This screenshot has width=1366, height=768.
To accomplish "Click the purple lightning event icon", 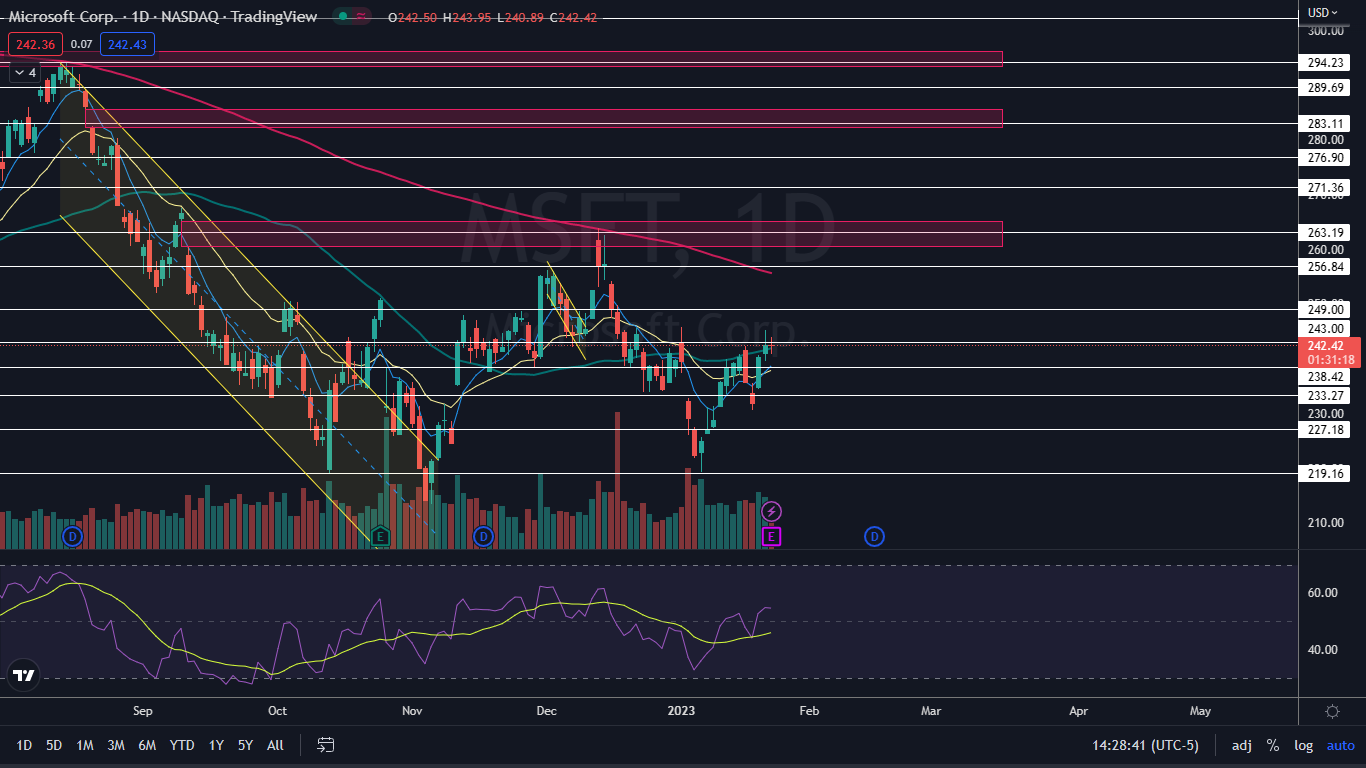I will click(771, 512).
